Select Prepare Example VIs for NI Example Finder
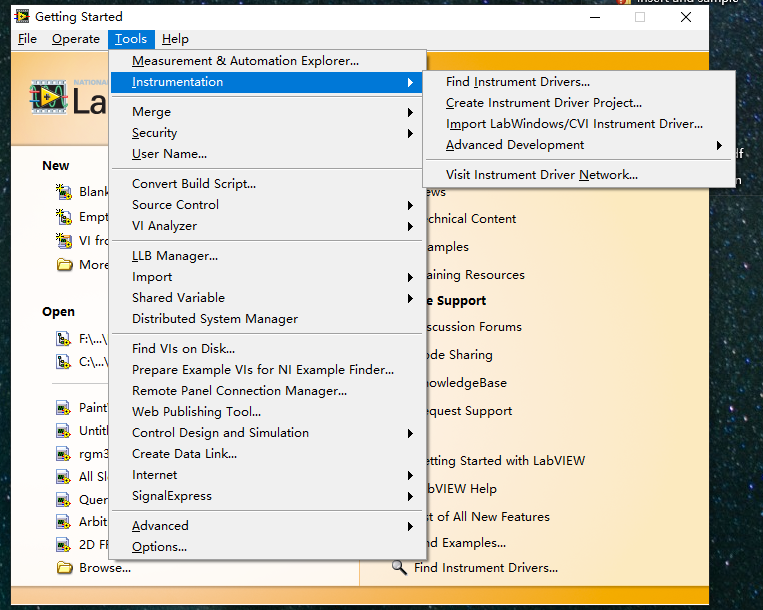 point(267,369)
